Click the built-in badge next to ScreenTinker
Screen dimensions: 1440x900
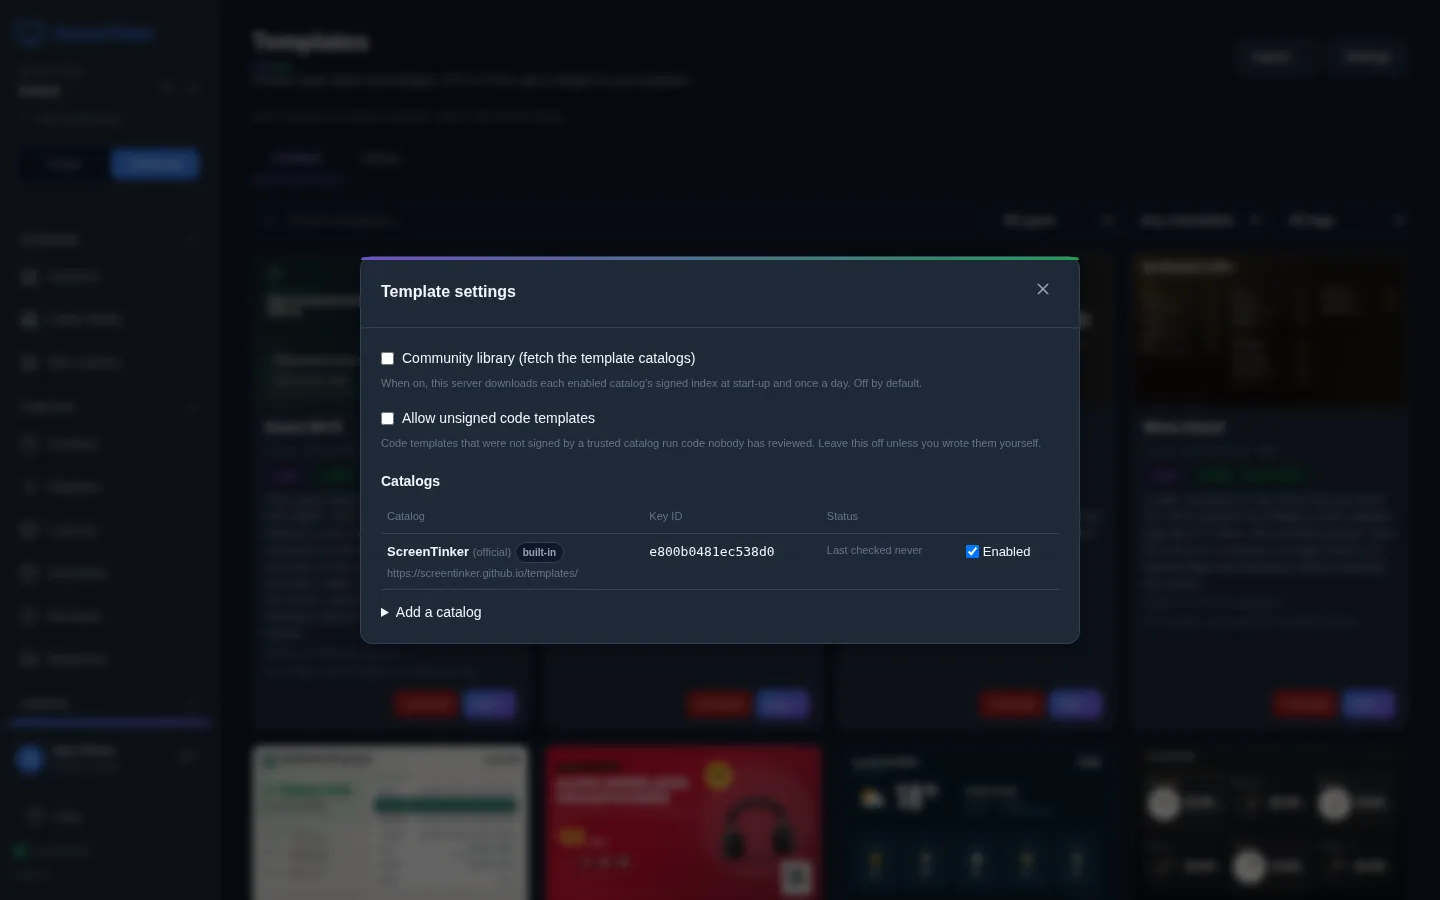click(539, 552)
